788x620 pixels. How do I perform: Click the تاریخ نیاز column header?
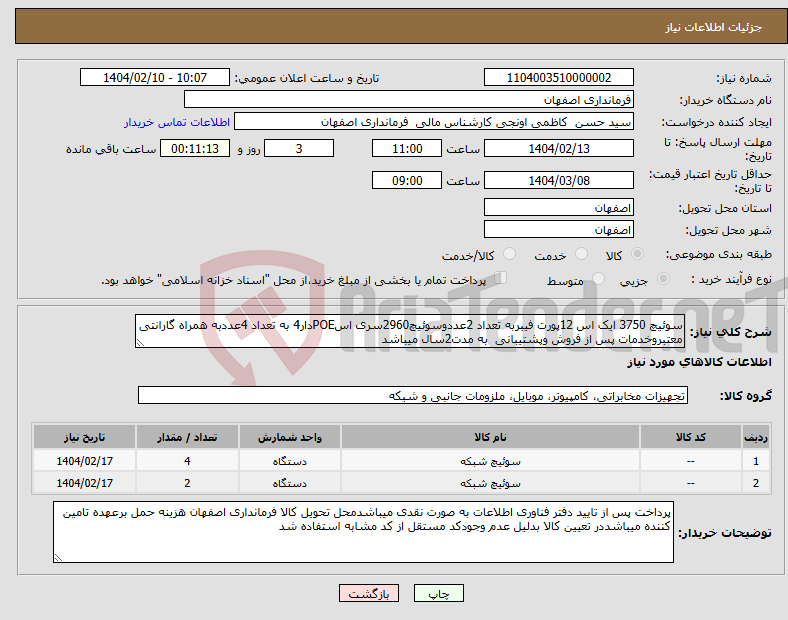pos(84,437)
